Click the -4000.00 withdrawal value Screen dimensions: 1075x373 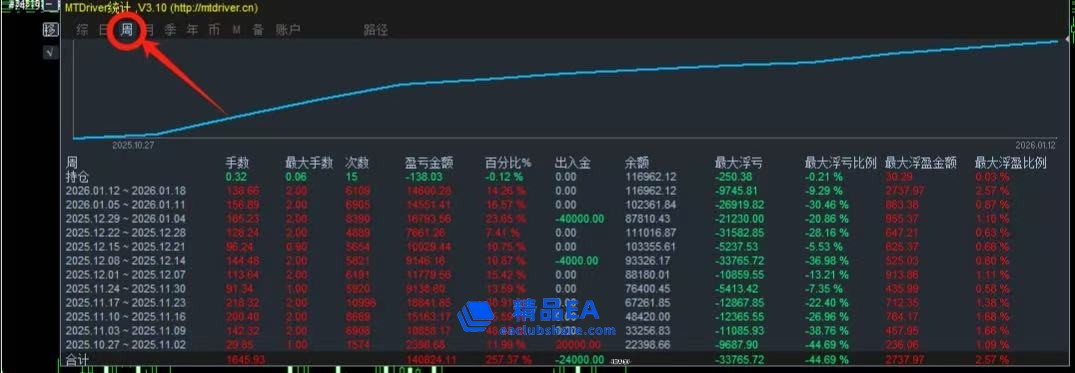click(x=577, y=261)
